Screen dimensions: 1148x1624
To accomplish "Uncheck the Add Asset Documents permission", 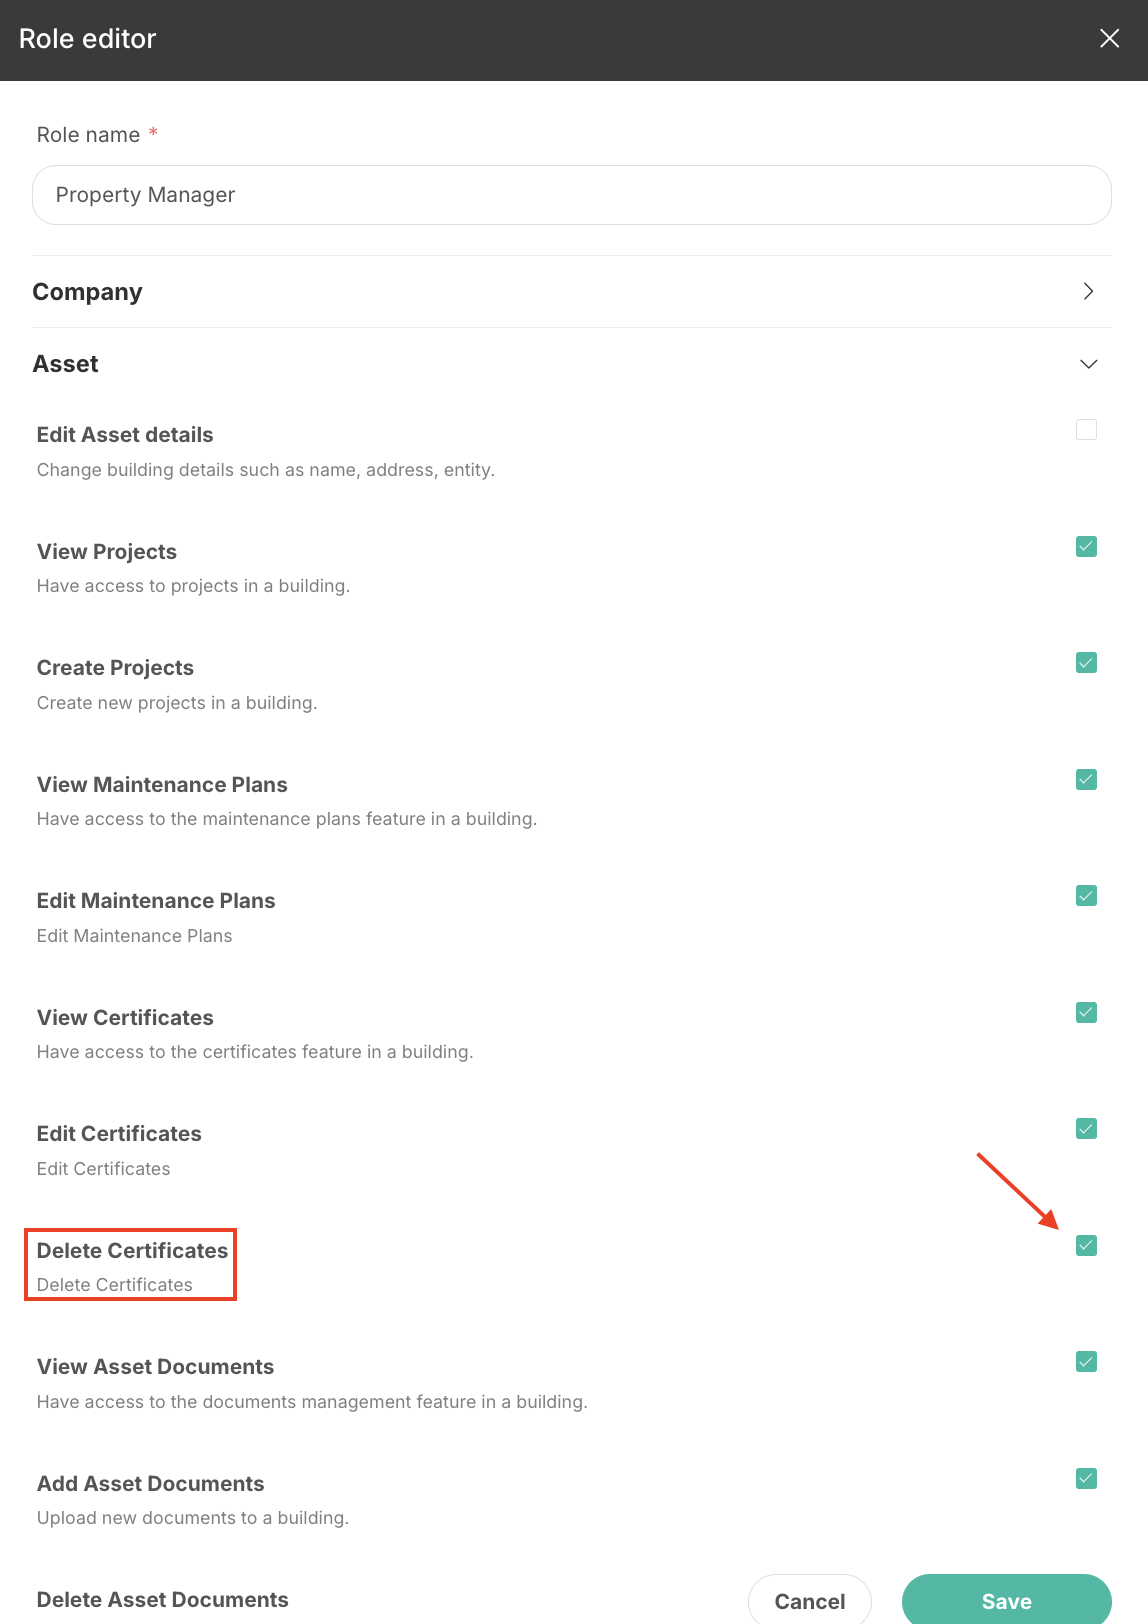I will (x=1086, y=1478).
